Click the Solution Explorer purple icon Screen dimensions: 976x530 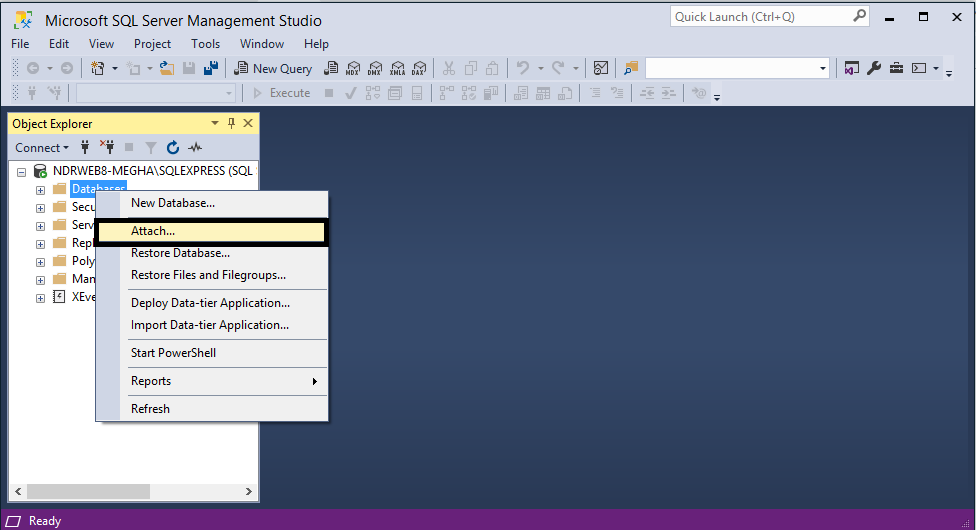(x=852, y=69)
